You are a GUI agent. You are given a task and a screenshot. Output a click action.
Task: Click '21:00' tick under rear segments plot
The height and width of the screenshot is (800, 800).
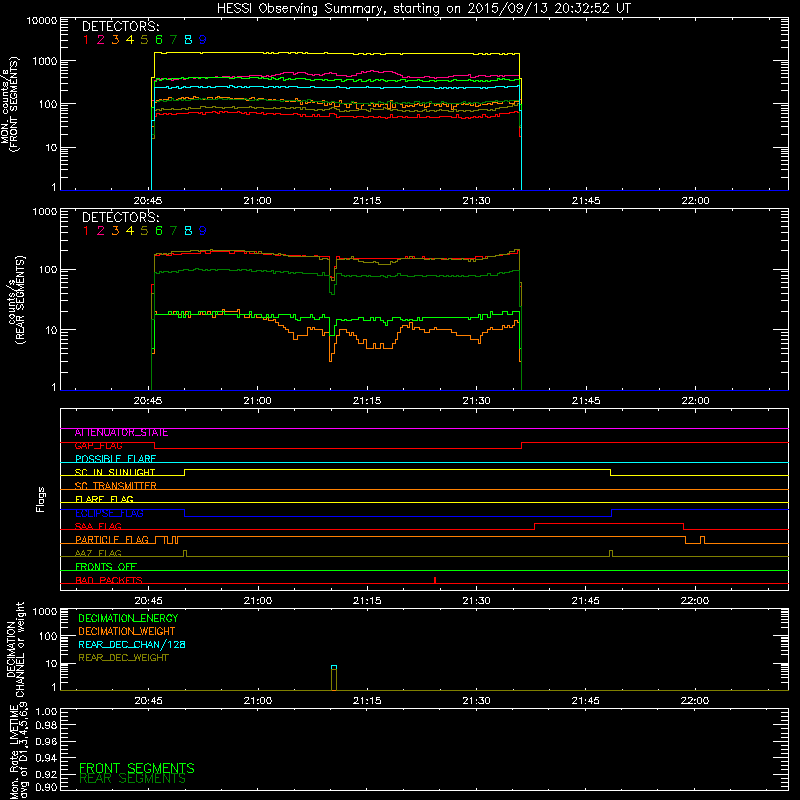point(258,401)
